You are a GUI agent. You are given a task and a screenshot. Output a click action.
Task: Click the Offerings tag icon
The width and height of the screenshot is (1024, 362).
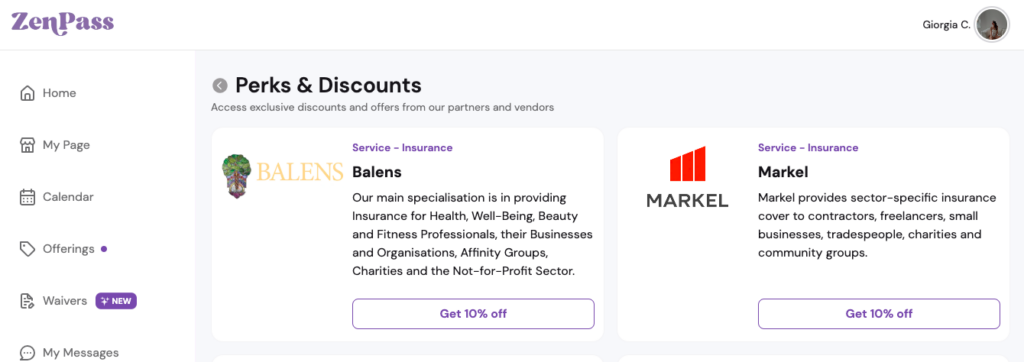coord(27,249)
